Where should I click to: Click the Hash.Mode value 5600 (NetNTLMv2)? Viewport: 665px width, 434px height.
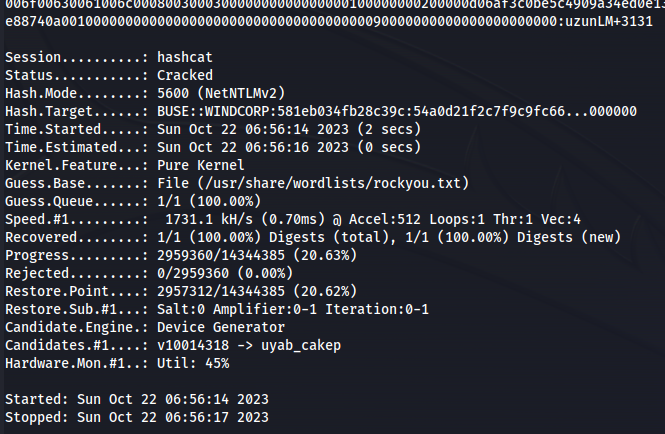tap(221, 93)
